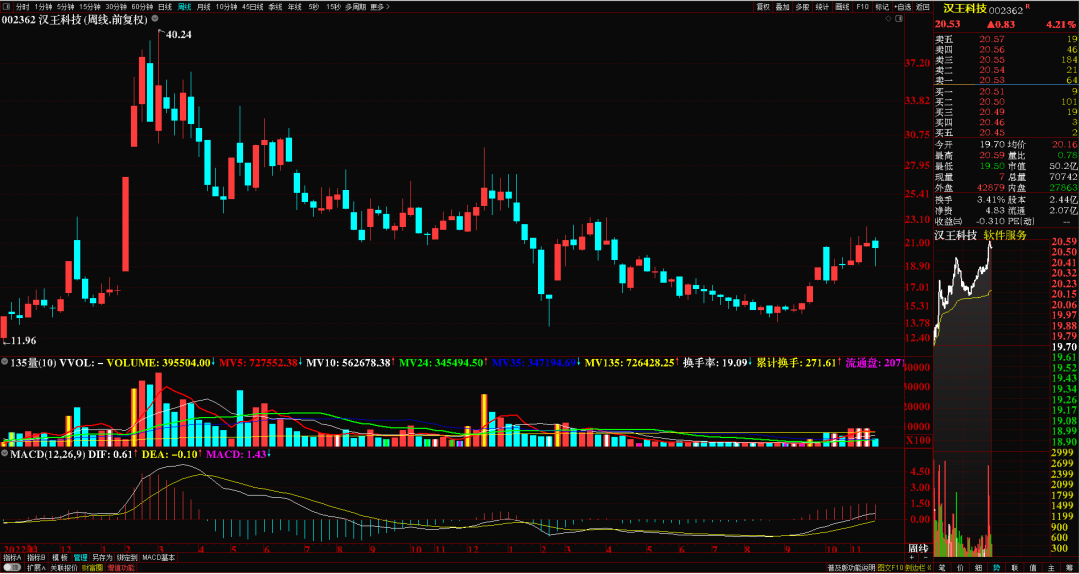Click the 复权 button
This screenshot has height=574, width=1080.
pos(763,7)
